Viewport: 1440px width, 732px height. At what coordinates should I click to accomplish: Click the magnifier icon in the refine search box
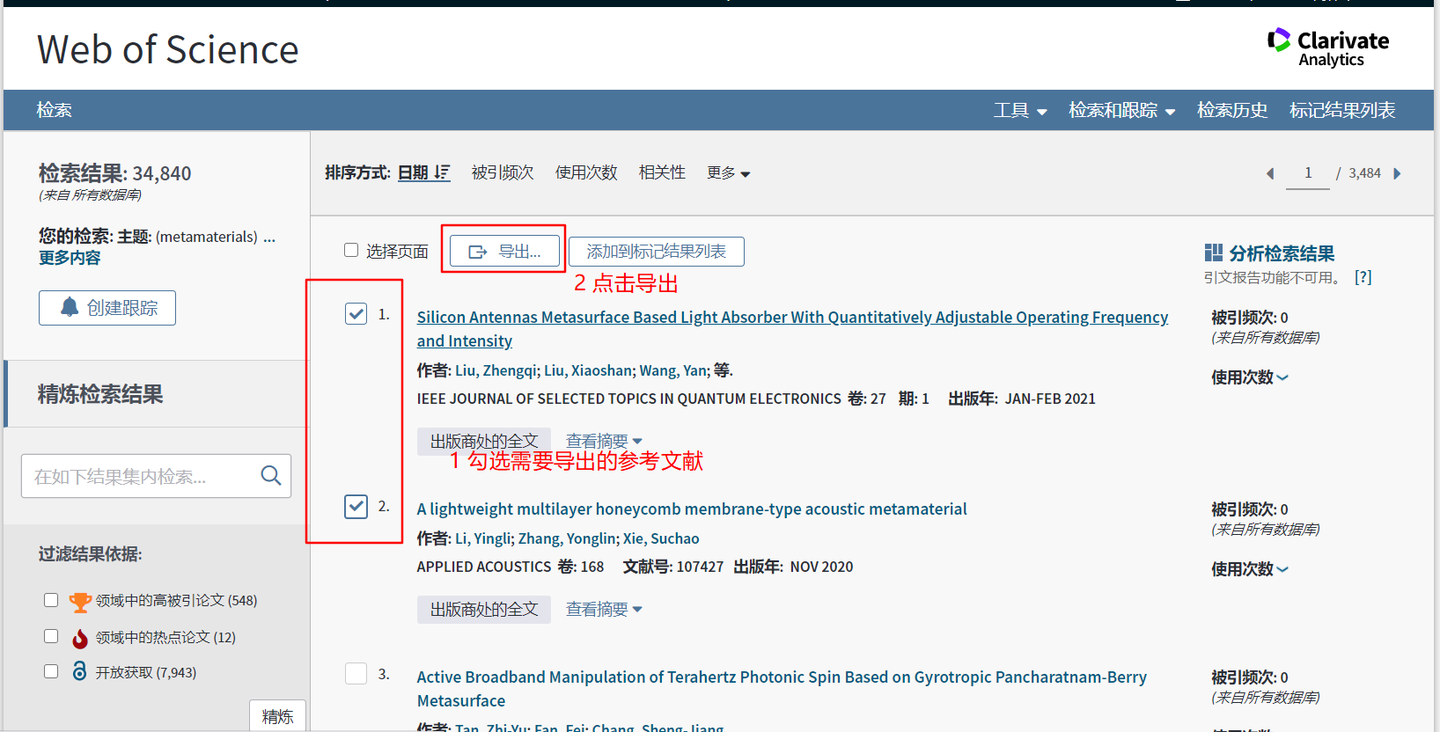pos(270,475)
